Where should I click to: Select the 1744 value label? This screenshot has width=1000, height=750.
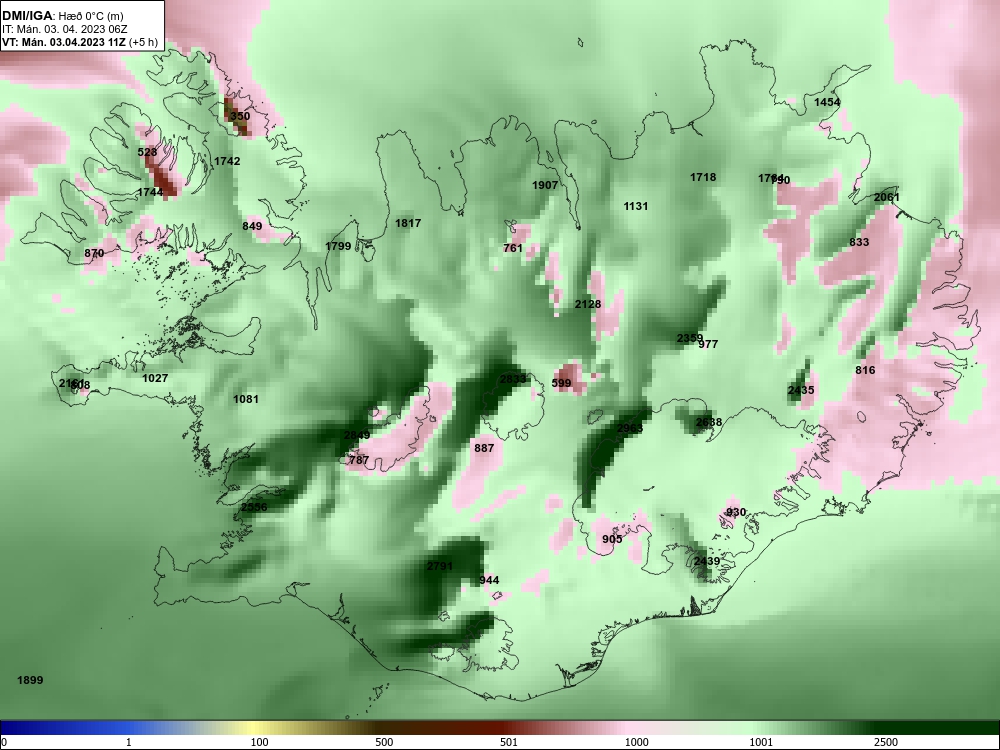(x=150, y=191)
